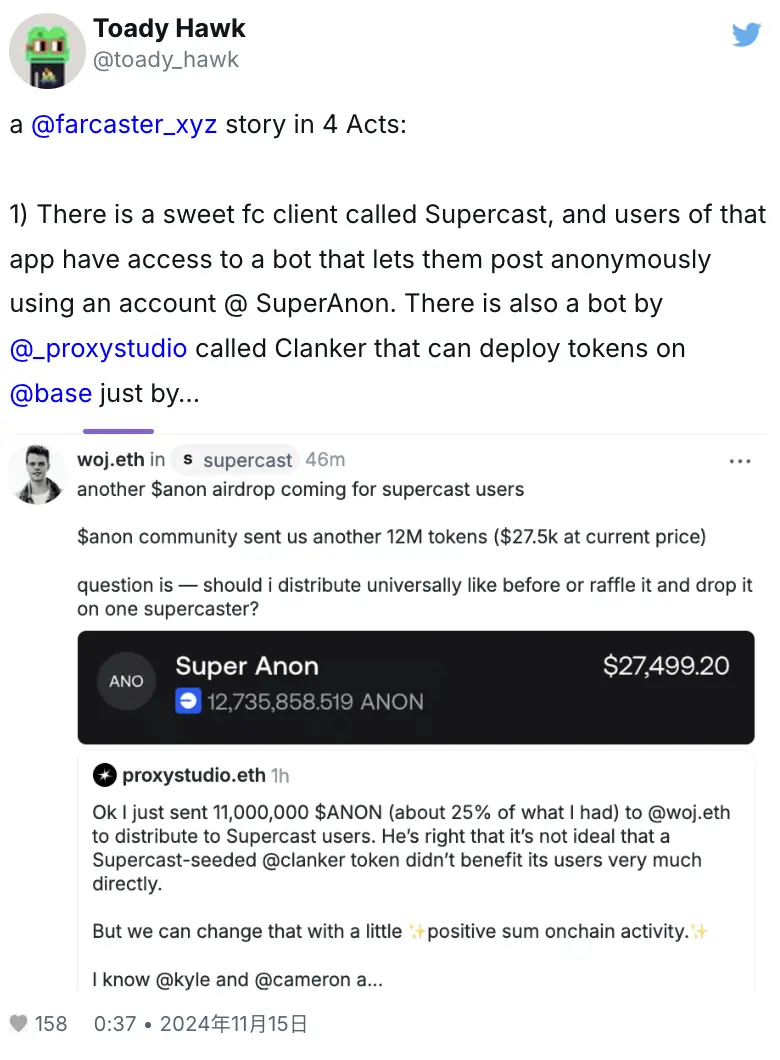
Task: Click the Twitter bird logo icon
Action: click(746, 35)
